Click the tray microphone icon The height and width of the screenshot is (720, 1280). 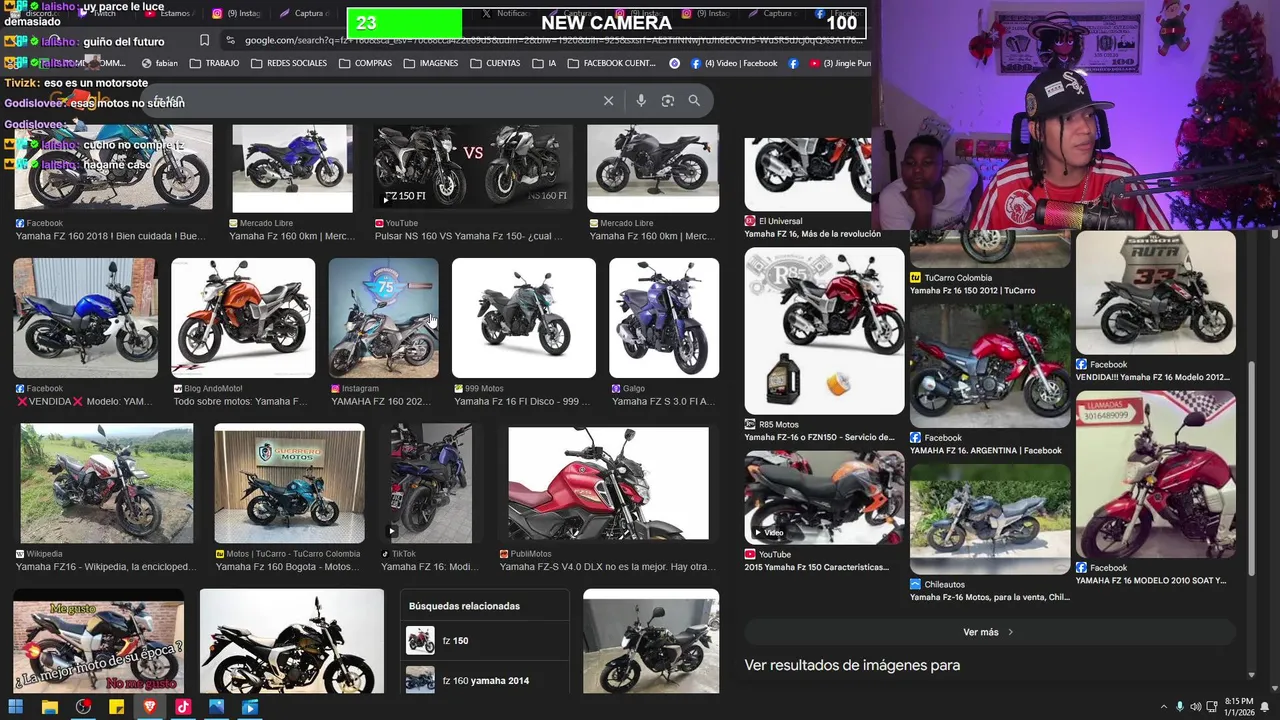point(1180,707)
